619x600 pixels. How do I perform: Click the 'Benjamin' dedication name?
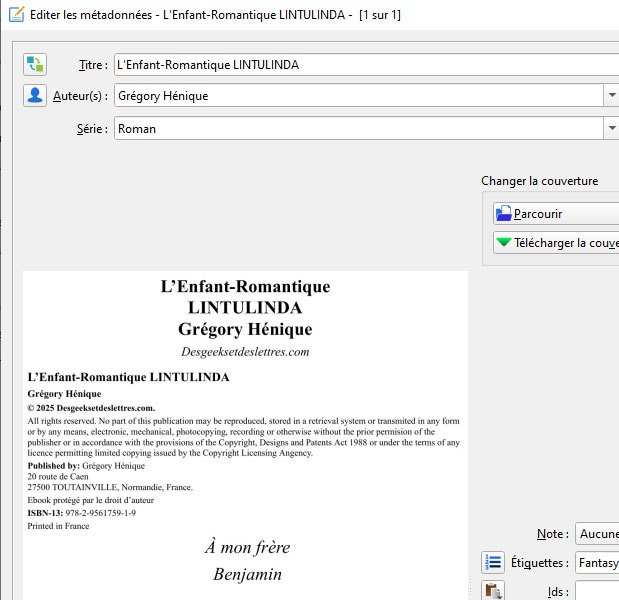248,574
